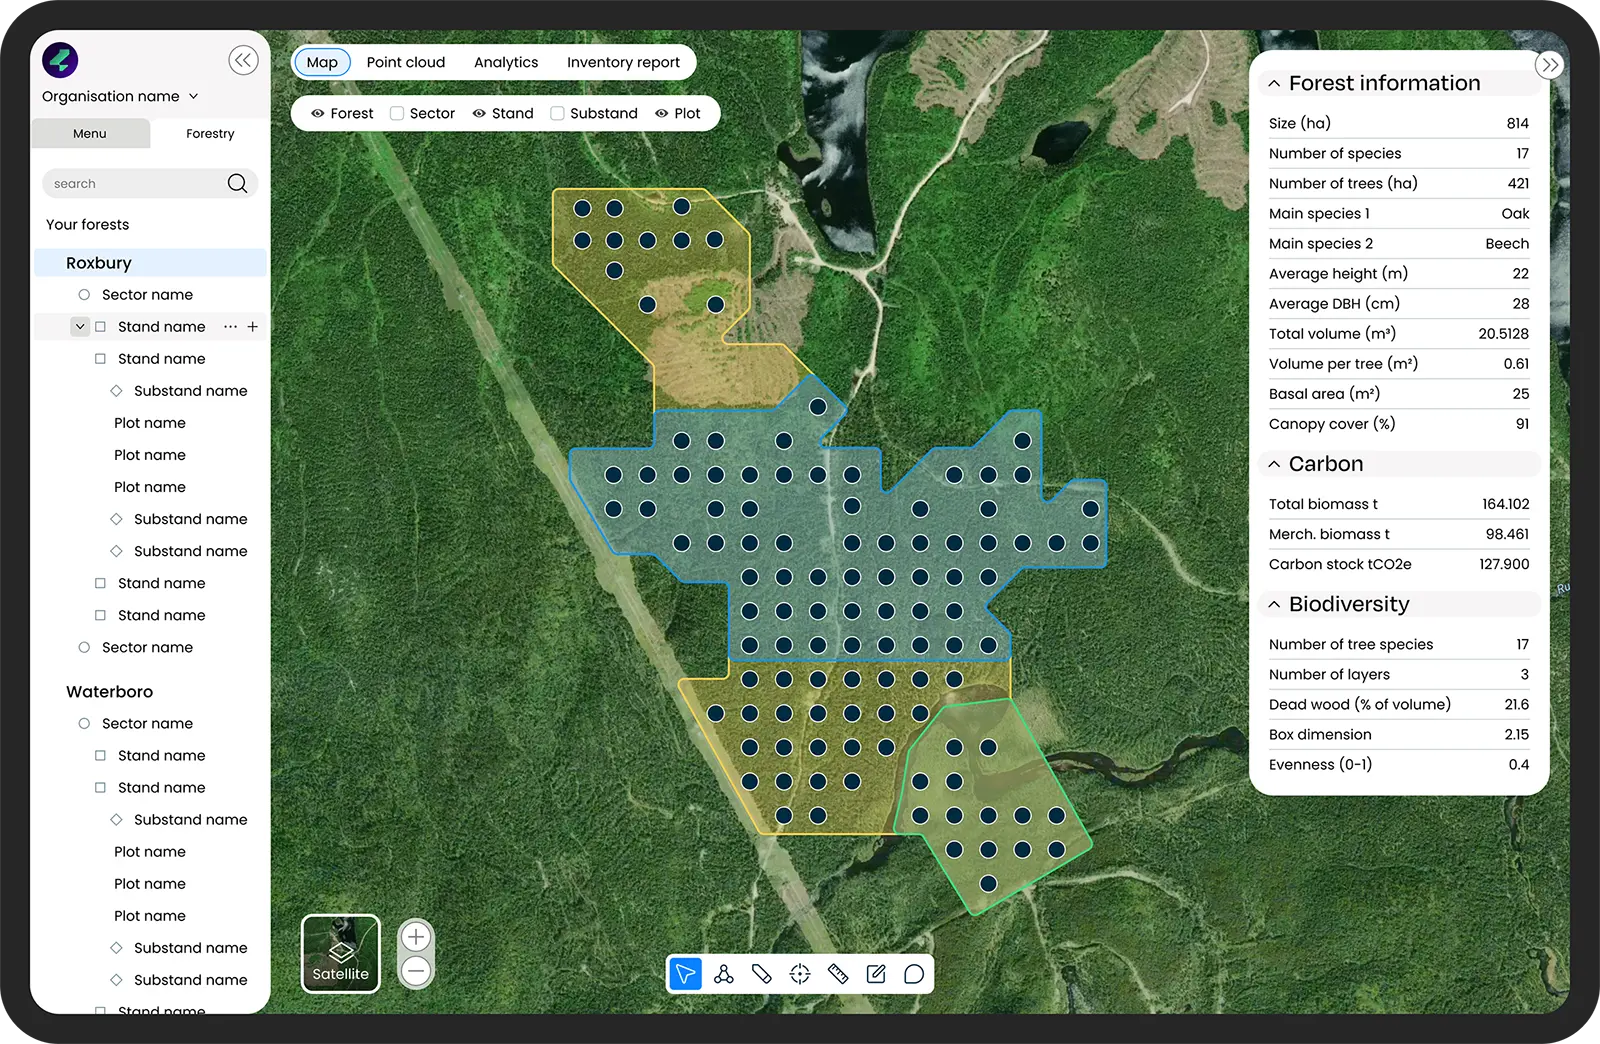Click the search magnifier icon
The height and width of the screenshot is (1044, 1600).
237,183
